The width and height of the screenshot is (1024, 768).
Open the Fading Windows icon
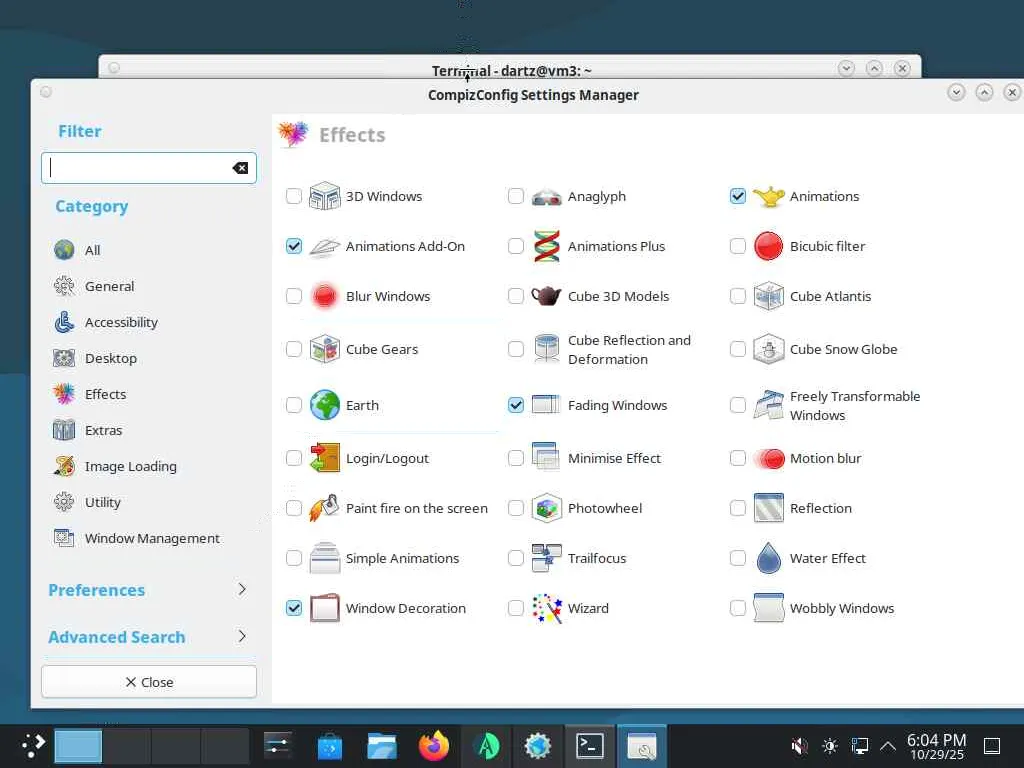[x=547, y=405]
